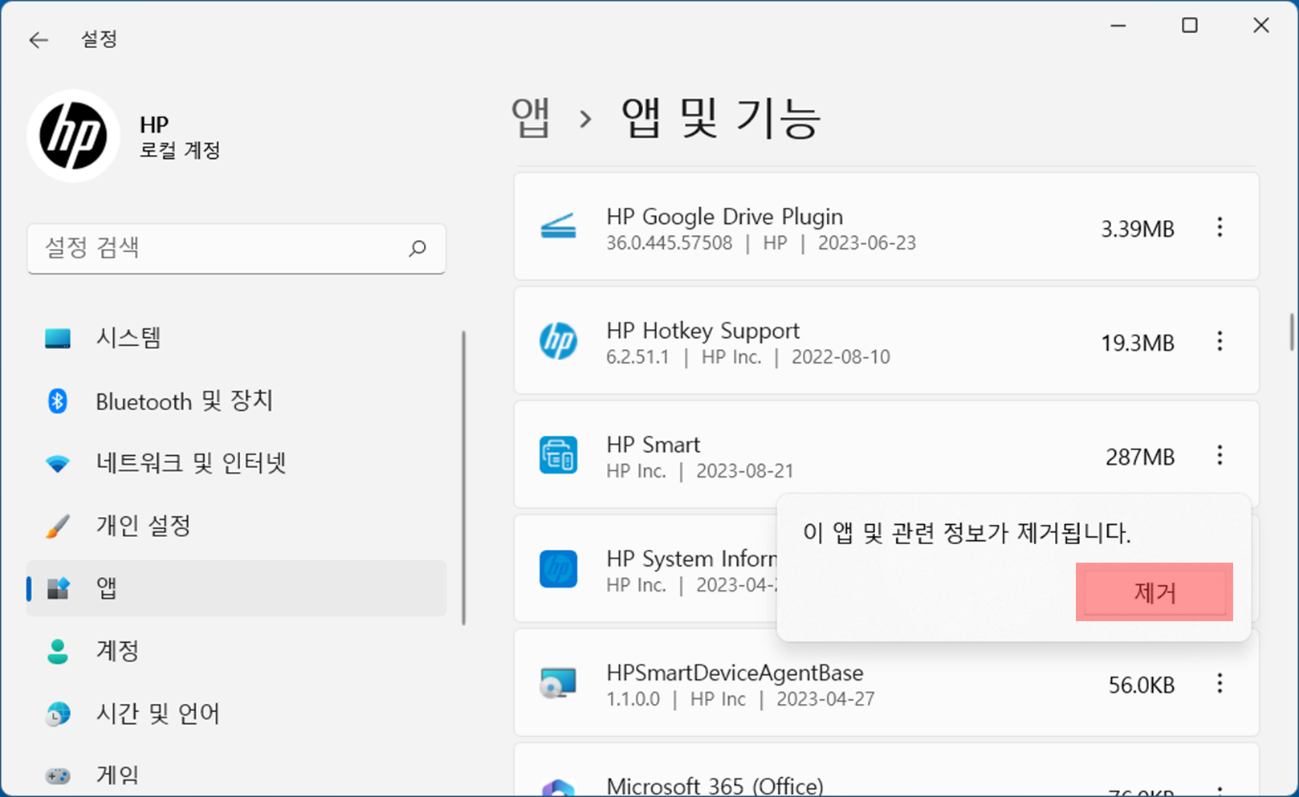Open 시간 및 언어 settings
1299x797 pixels.
[x=236, y=714]
